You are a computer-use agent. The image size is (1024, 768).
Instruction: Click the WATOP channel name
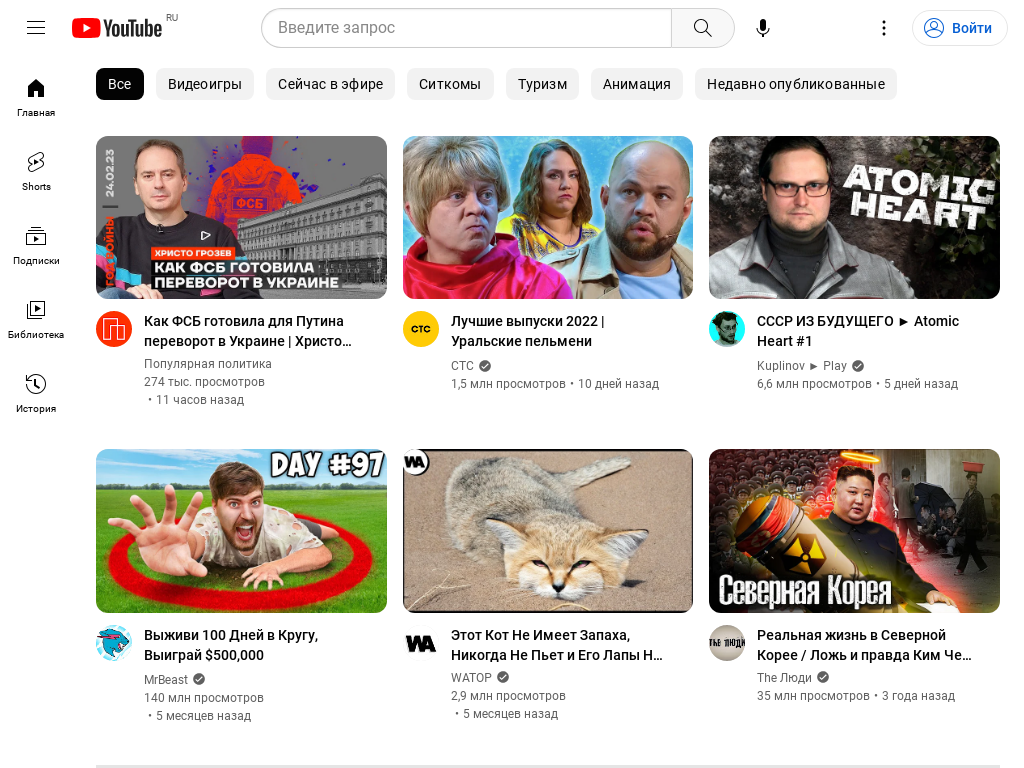pyautogui.click(x=471, y=678)
